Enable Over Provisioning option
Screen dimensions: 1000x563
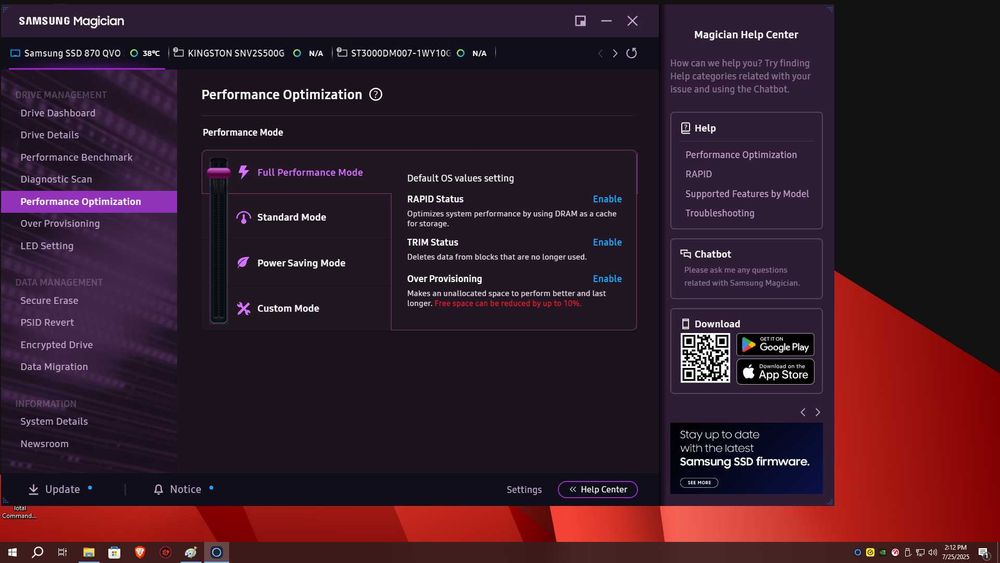pos(607,279)
